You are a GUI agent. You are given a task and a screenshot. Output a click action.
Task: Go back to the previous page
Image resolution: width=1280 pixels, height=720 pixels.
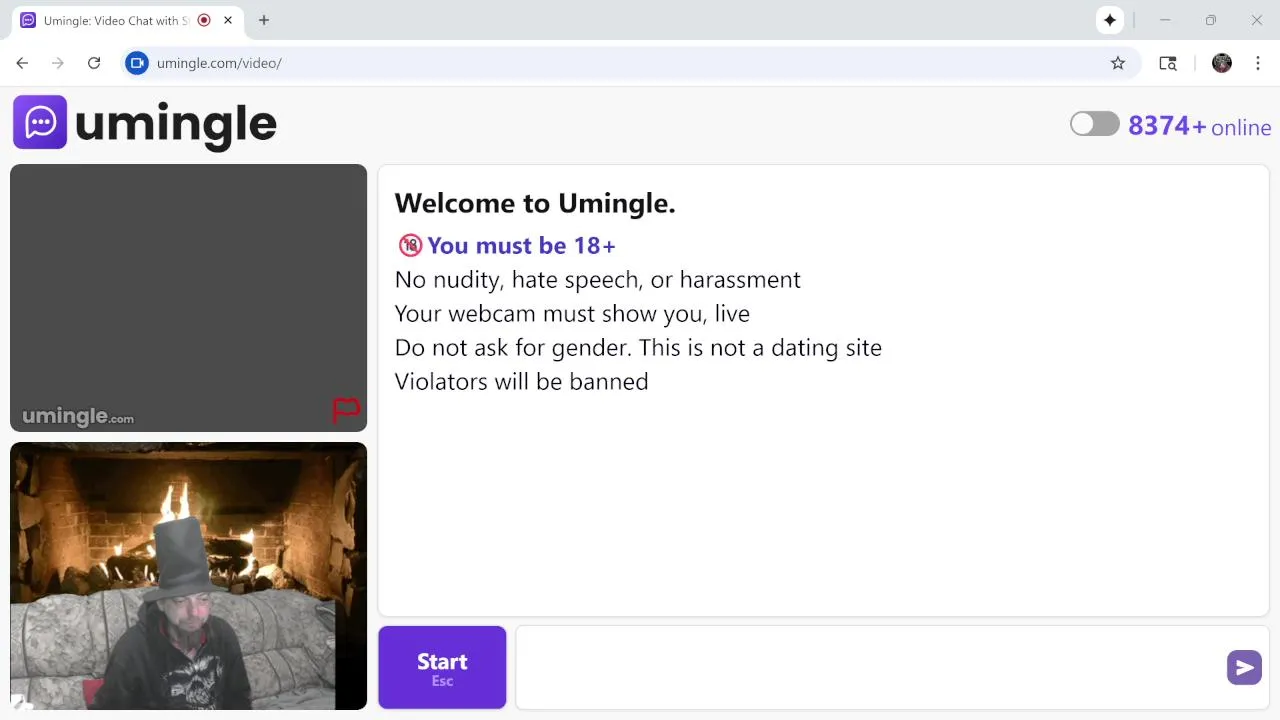[22, 63]
